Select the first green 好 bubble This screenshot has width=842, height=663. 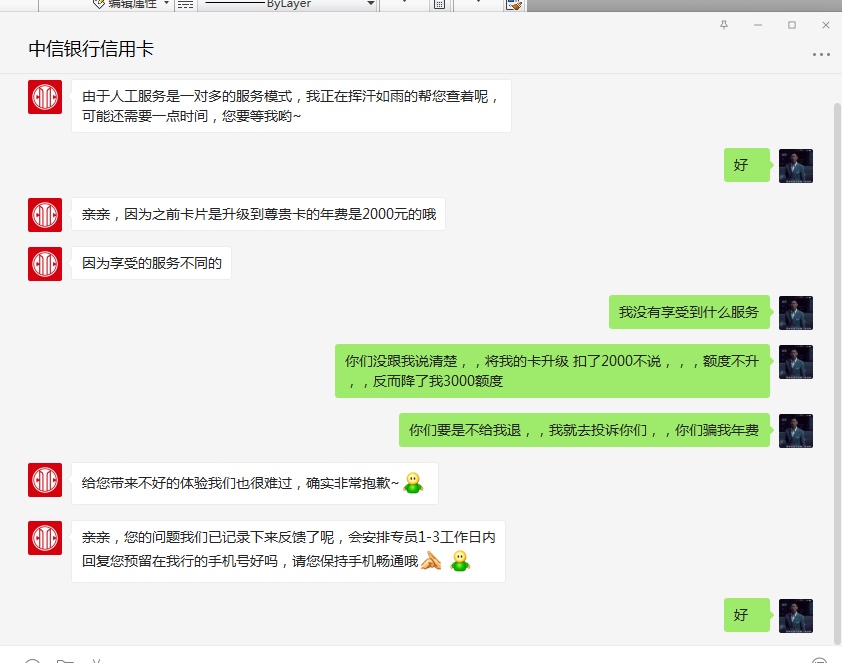(746, 165)
